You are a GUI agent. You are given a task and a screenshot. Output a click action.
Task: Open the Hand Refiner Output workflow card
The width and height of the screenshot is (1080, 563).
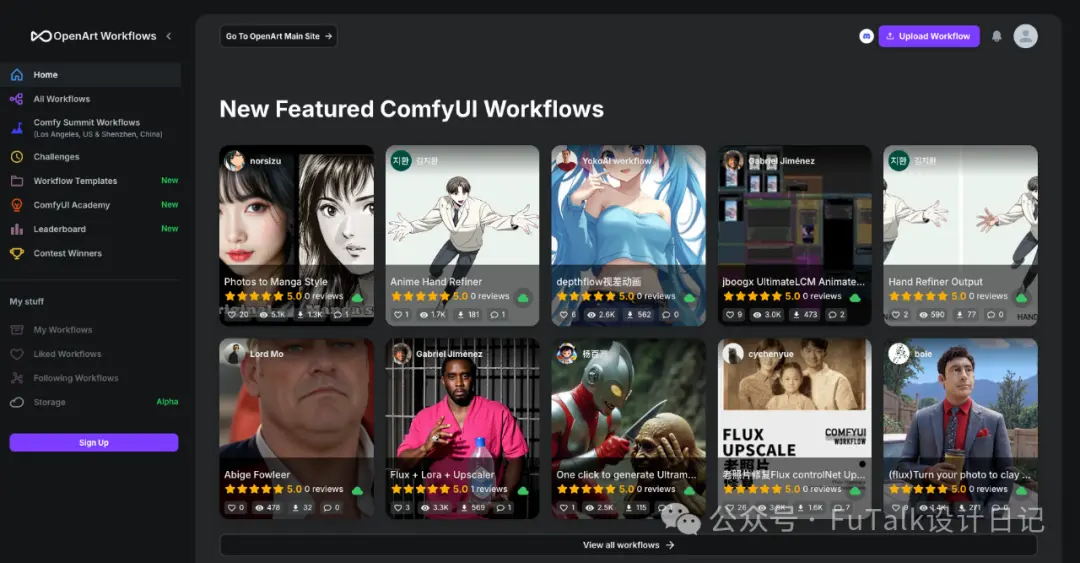point(960,235)
